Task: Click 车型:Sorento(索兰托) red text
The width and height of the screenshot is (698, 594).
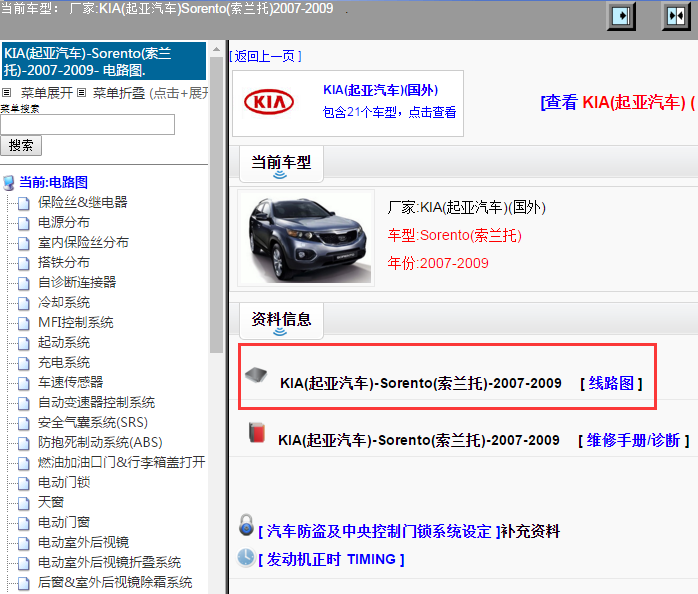Action: click(455, 235)
